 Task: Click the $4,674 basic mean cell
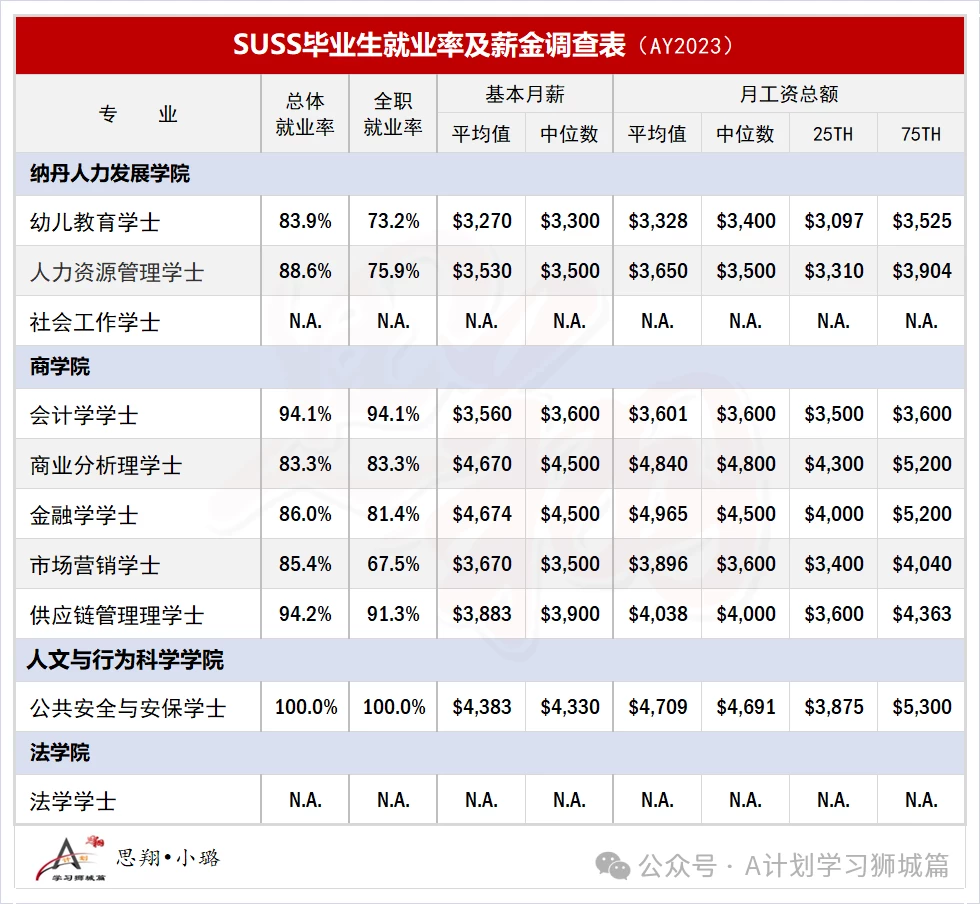[x=481, y=514]
